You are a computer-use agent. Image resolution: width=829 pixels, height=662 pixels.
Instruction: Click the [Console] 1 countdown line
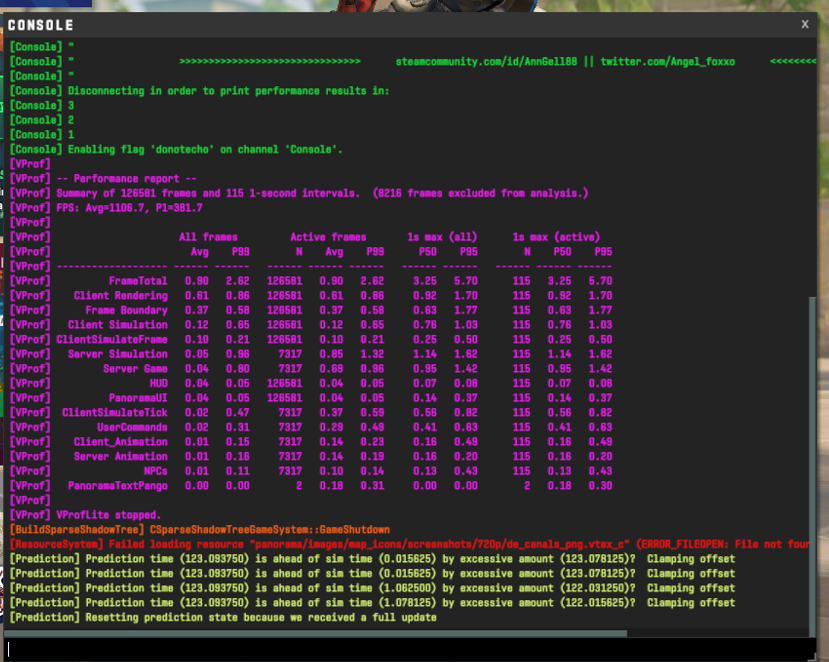pos(42,135)
